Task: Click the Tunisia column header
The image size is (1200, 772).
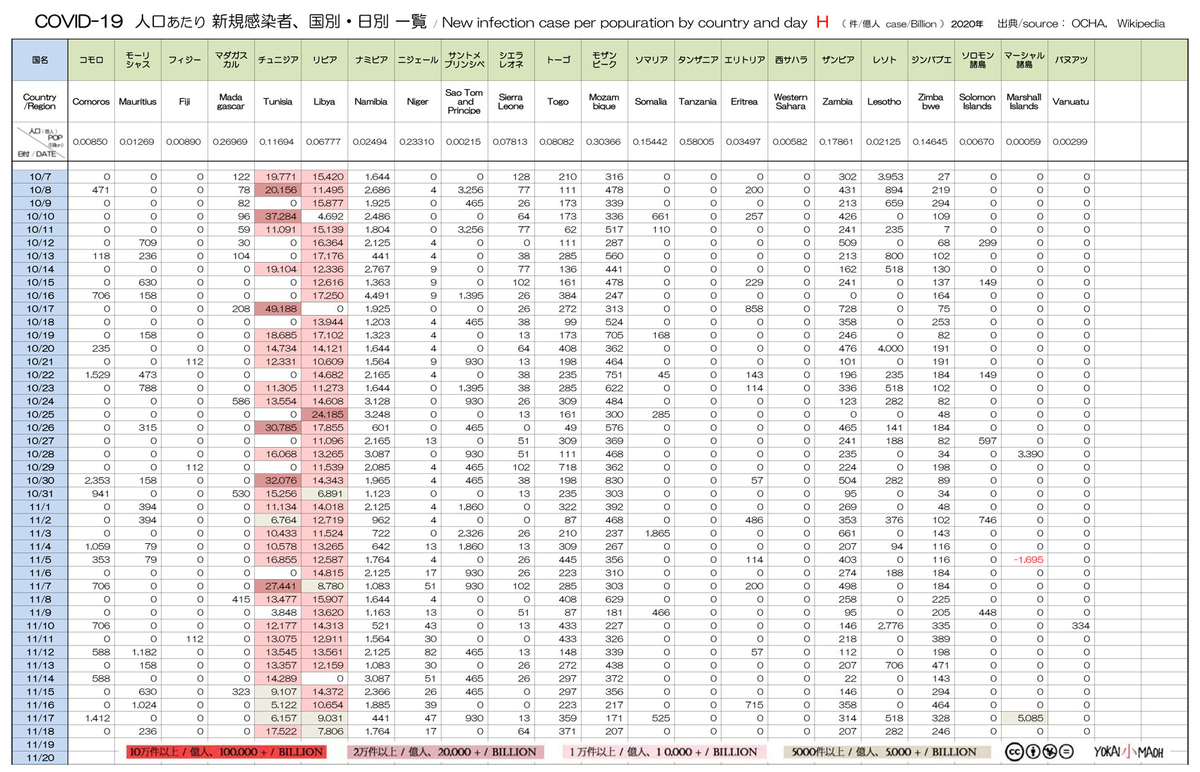Action: point(277,102)
